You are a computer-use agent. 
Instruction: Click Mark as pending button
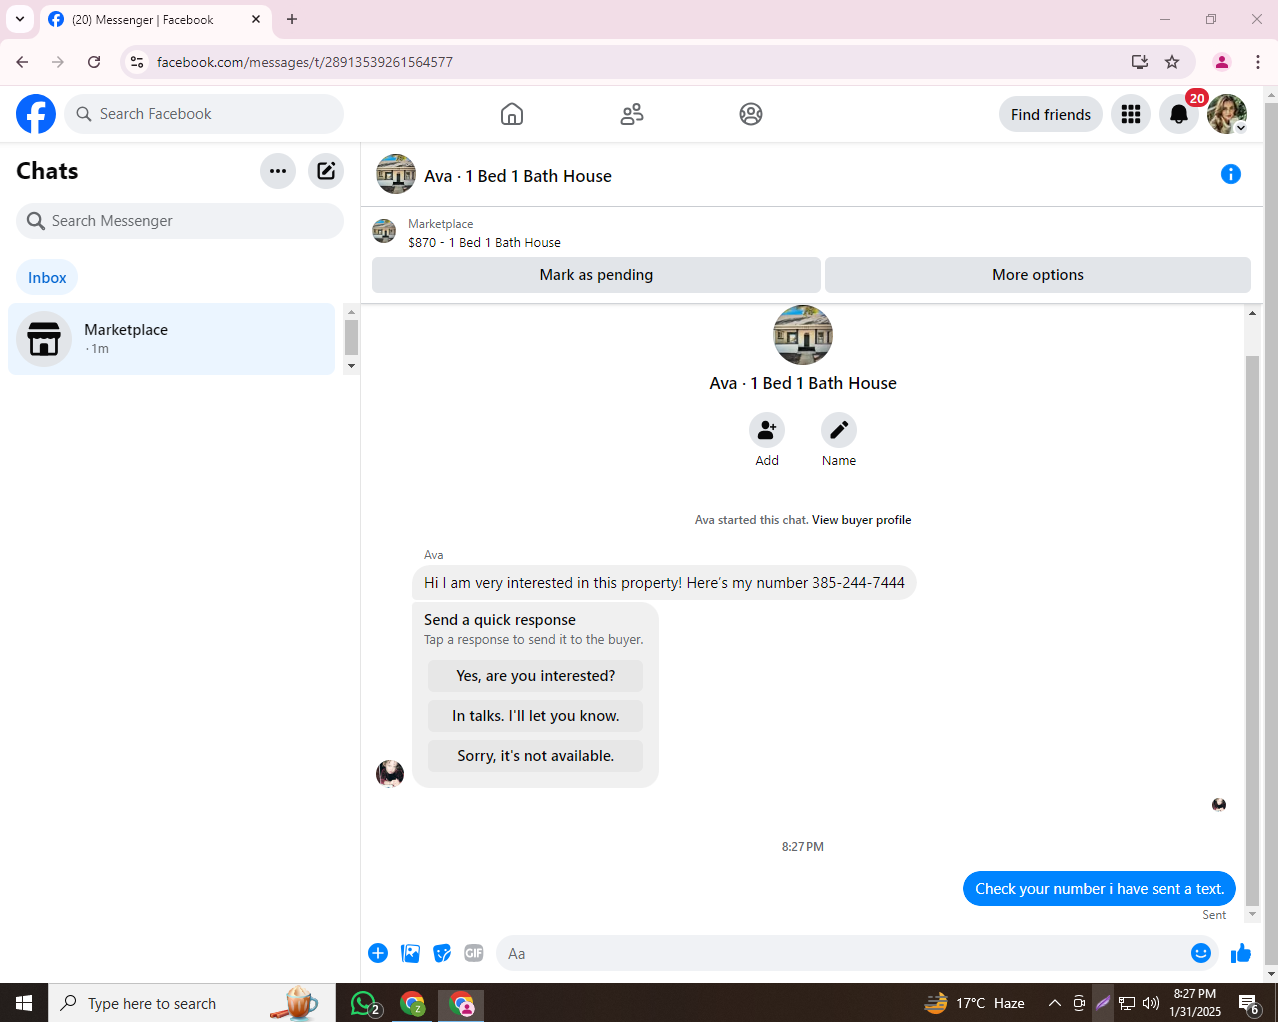pos(596,275)
